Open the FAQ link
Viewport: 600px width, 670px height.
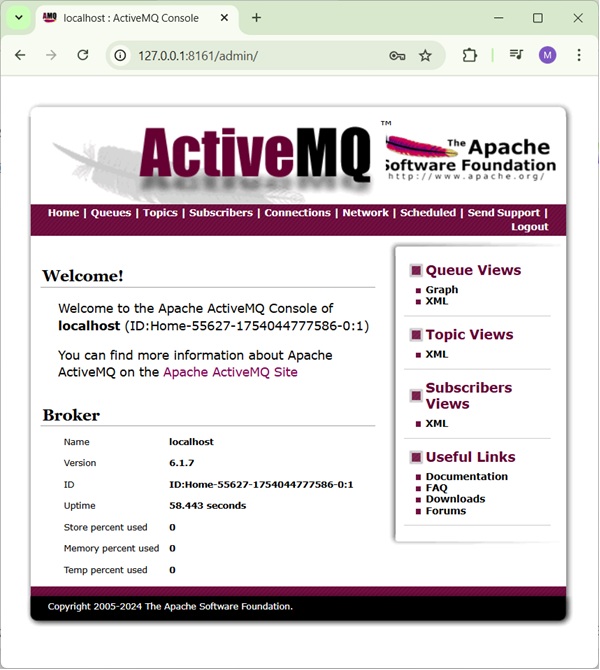tap(436, 488)
